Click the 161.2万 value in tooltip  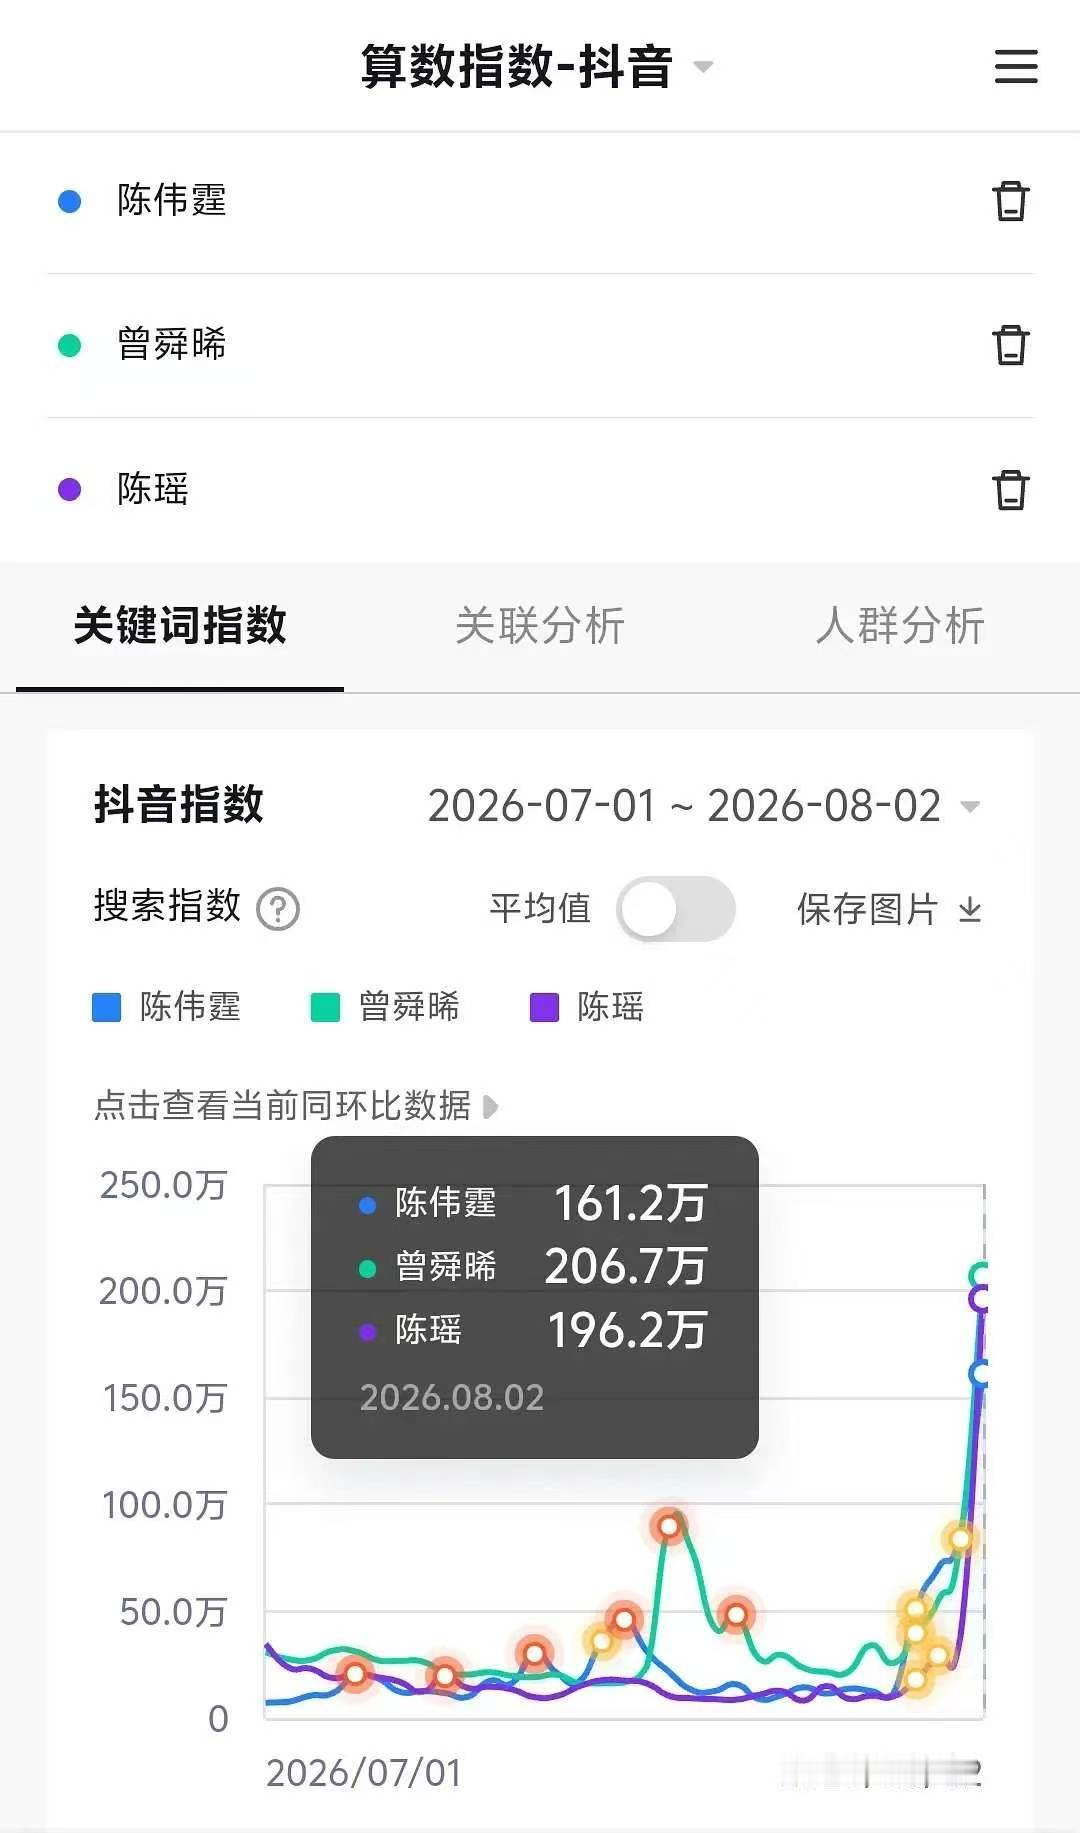(631, 1203)
